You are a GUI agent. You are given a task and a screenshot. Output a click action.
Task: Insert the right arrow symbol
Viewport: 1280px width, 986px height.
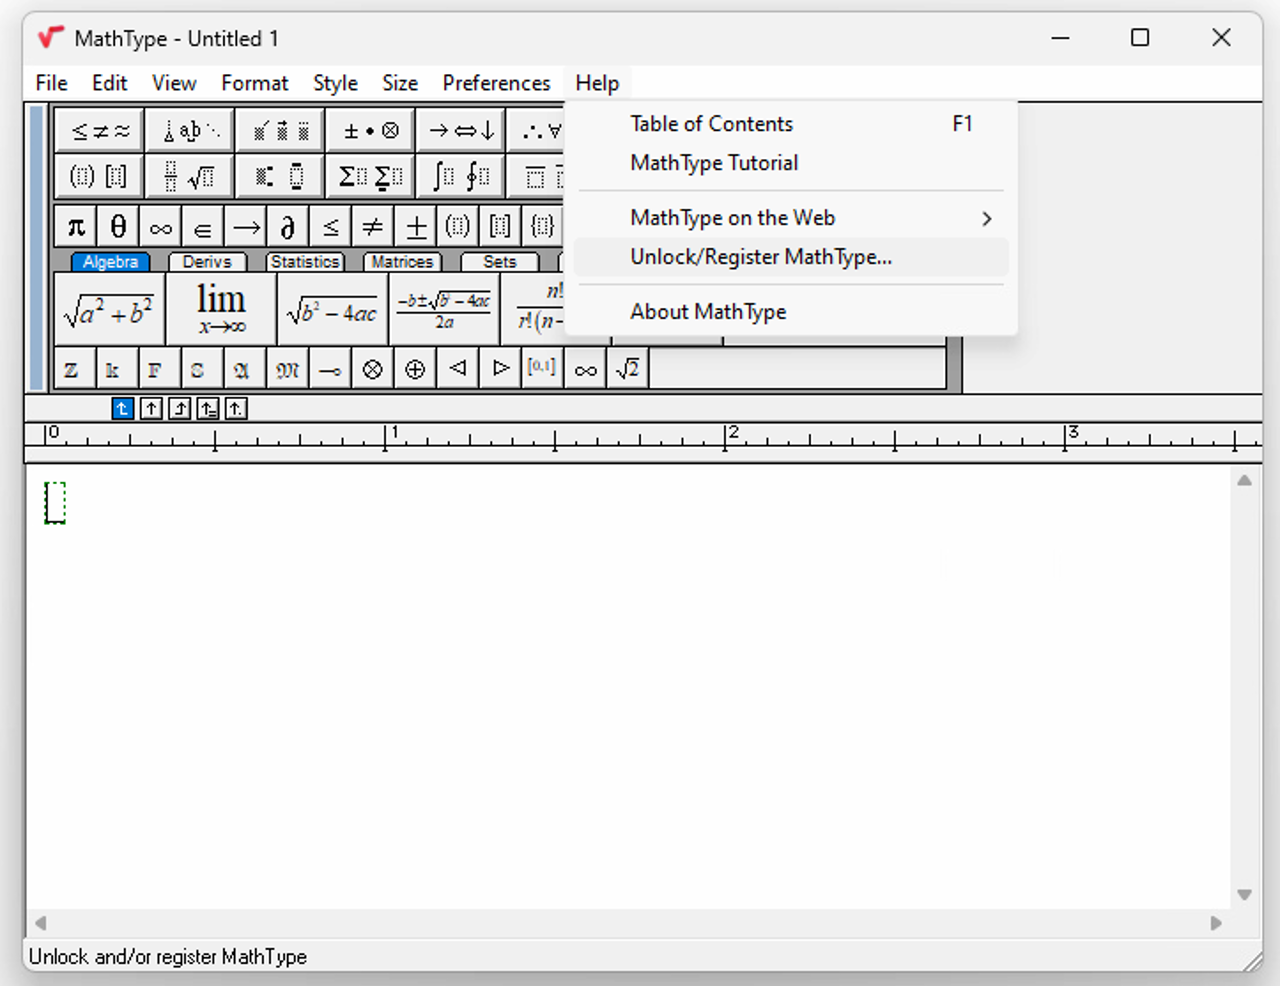point(245,227)
